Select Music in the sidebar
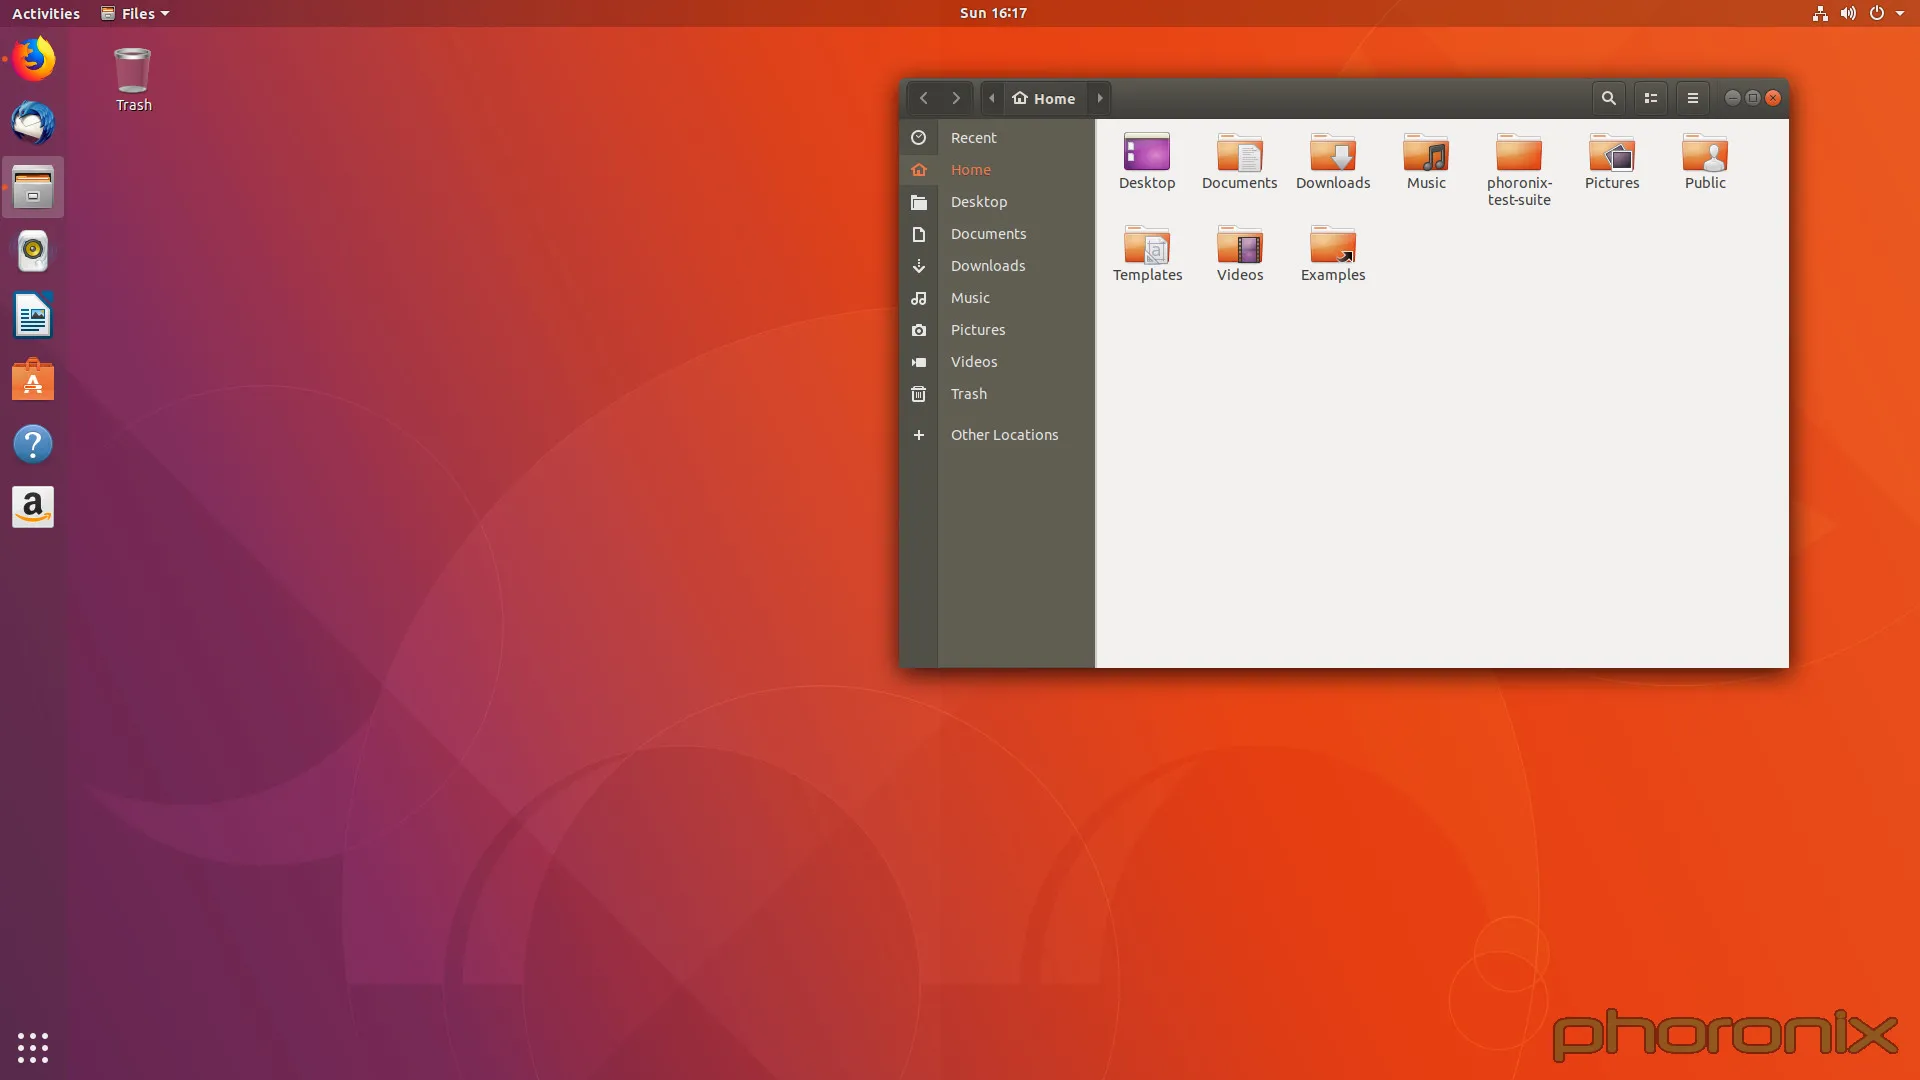This screenshot has width=1920, height=1080. (997, 298)
